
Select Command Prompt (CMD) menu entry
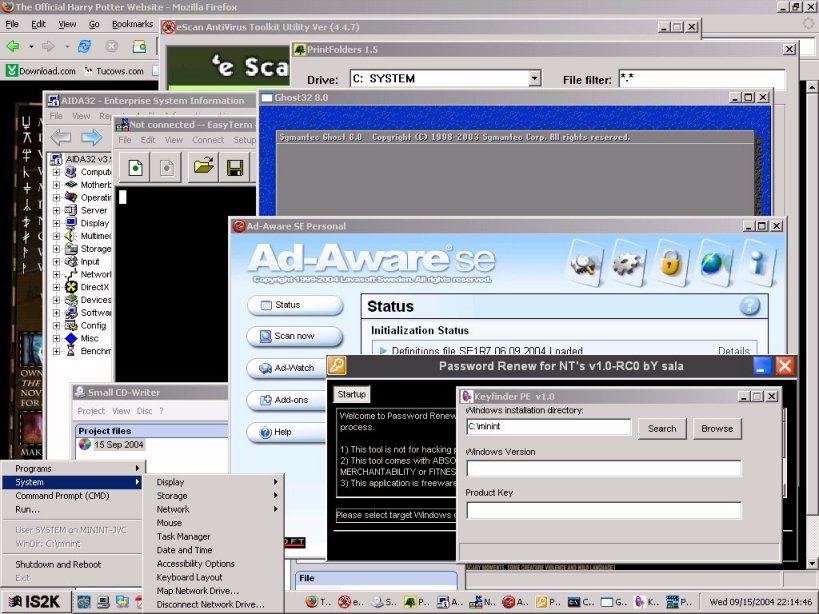coord(72,495)
